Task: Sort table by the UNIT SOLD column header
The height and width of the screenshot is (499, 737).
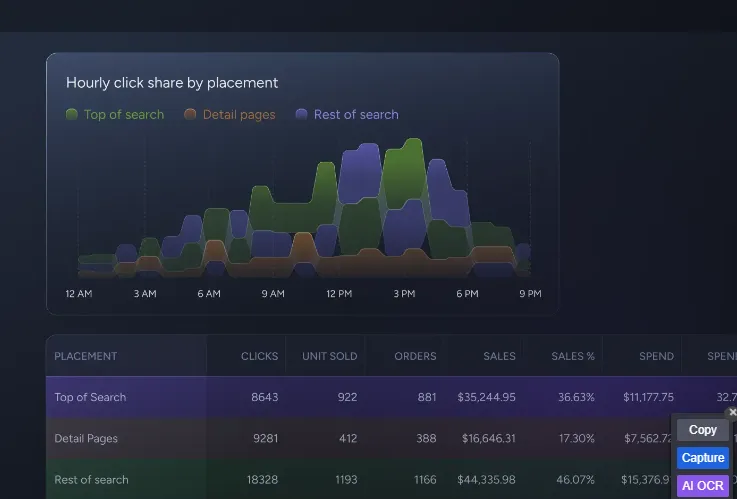Action: 329,356
